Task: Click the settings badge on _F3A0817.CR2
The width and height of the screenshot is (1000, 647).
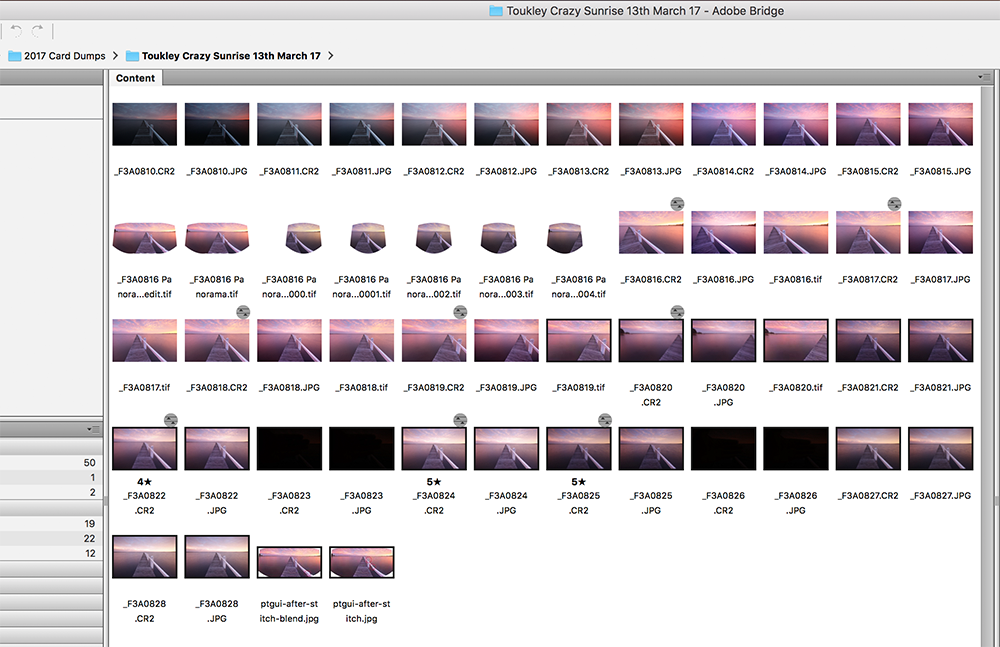Action: click(x=895, y=204)
